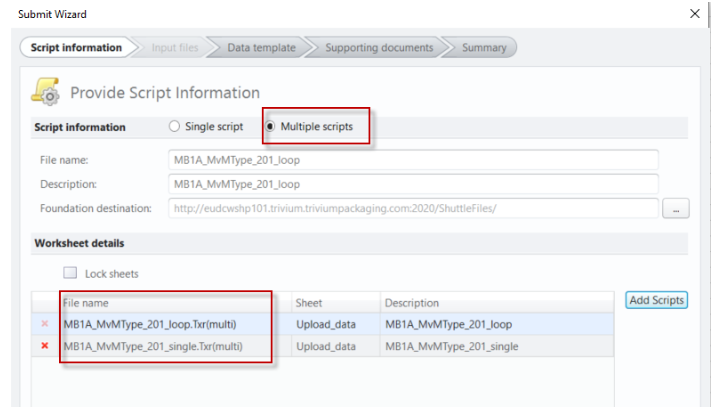Screen dimensions: 717x407
Task: Click the Foundation destination URL field
Action: coord(413,208)
